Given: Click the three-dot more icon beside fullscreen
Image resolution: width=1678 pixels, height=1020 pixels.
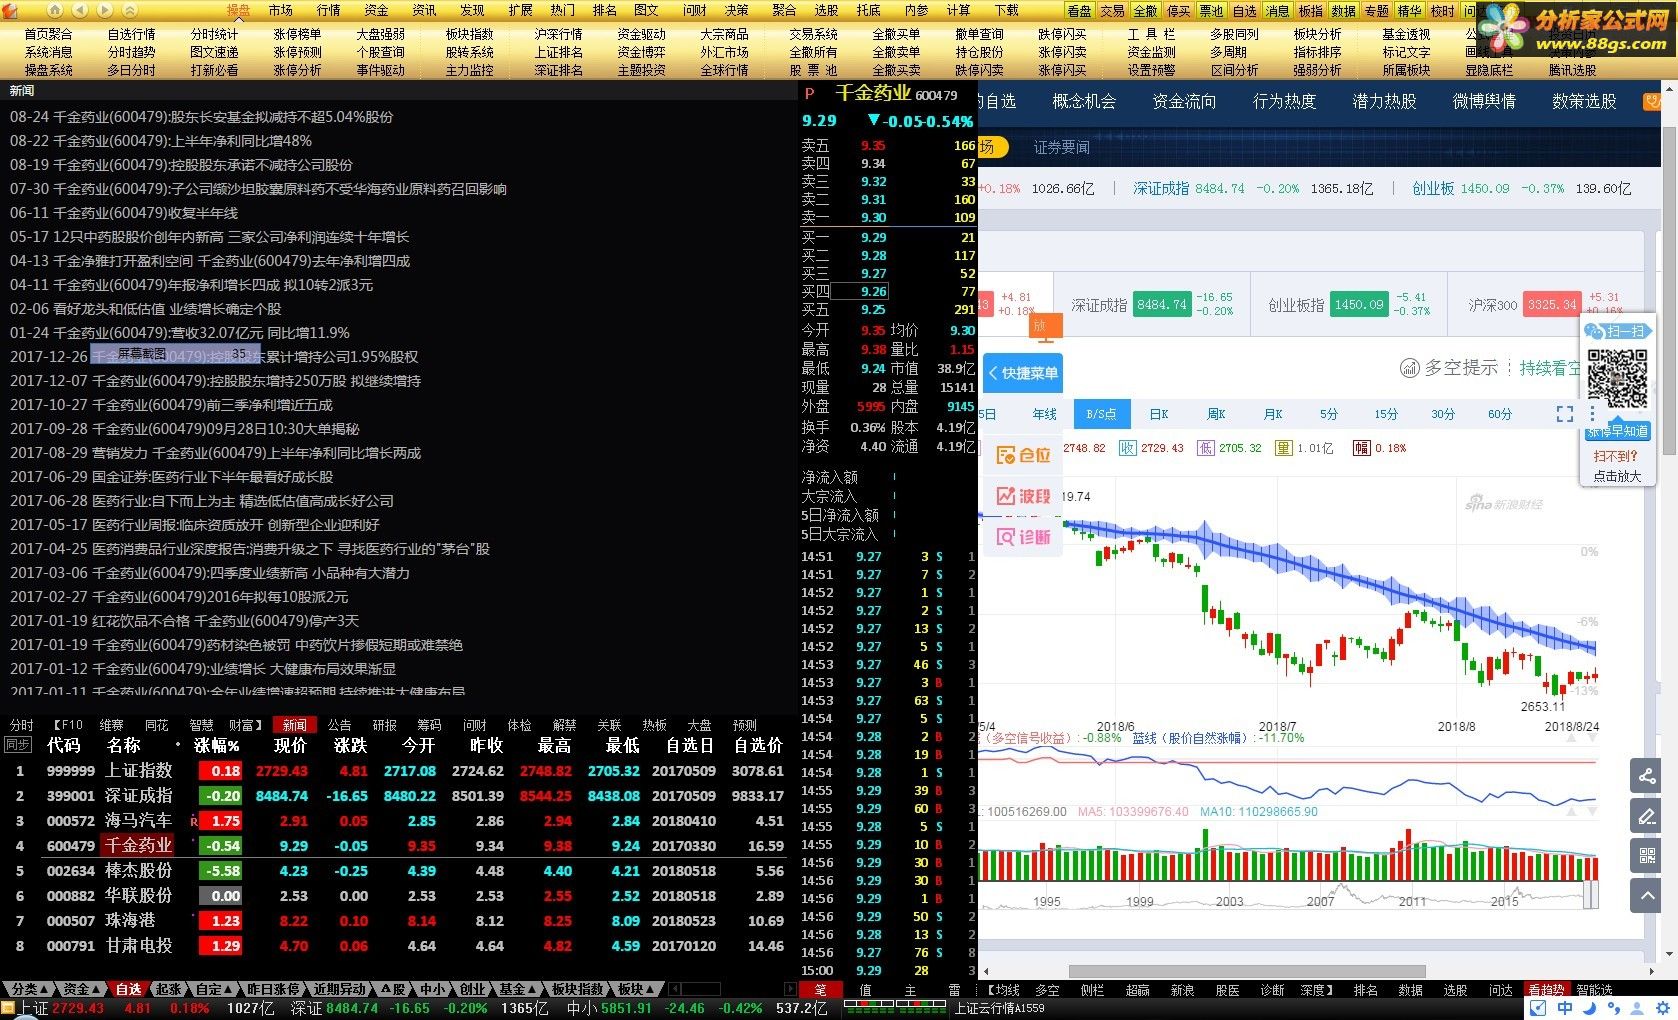Looking at the screenshot, I should [1593, 414].
